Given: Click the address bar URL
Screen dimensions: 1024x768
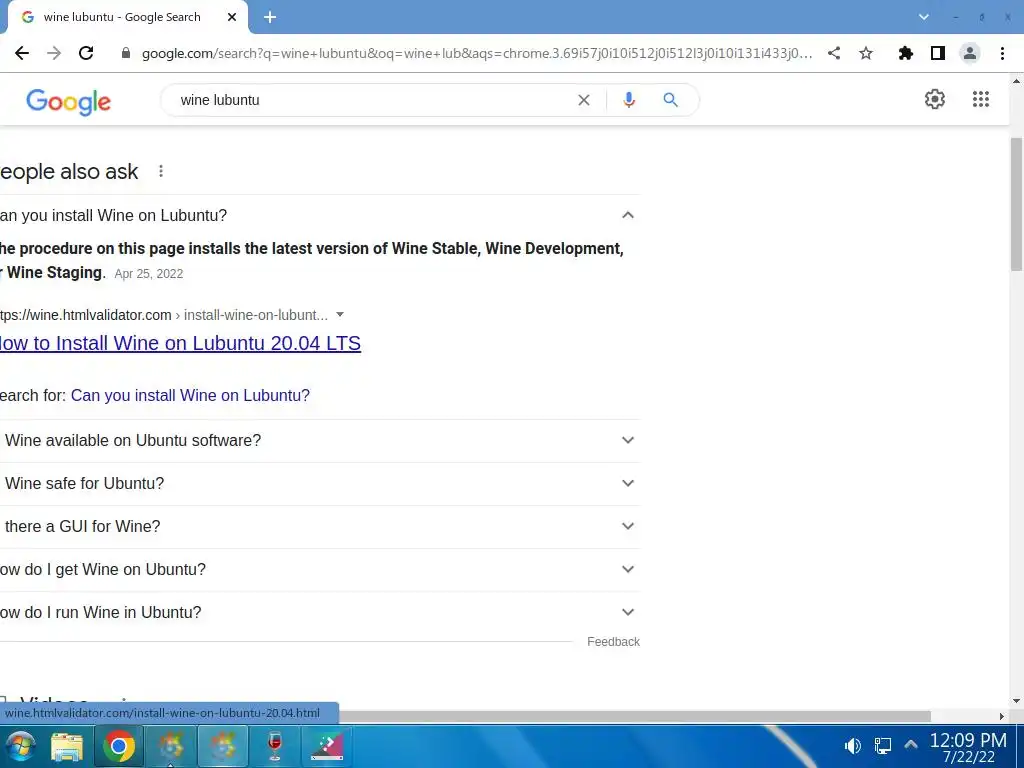Looking at the screenshot, I should 477,54.
